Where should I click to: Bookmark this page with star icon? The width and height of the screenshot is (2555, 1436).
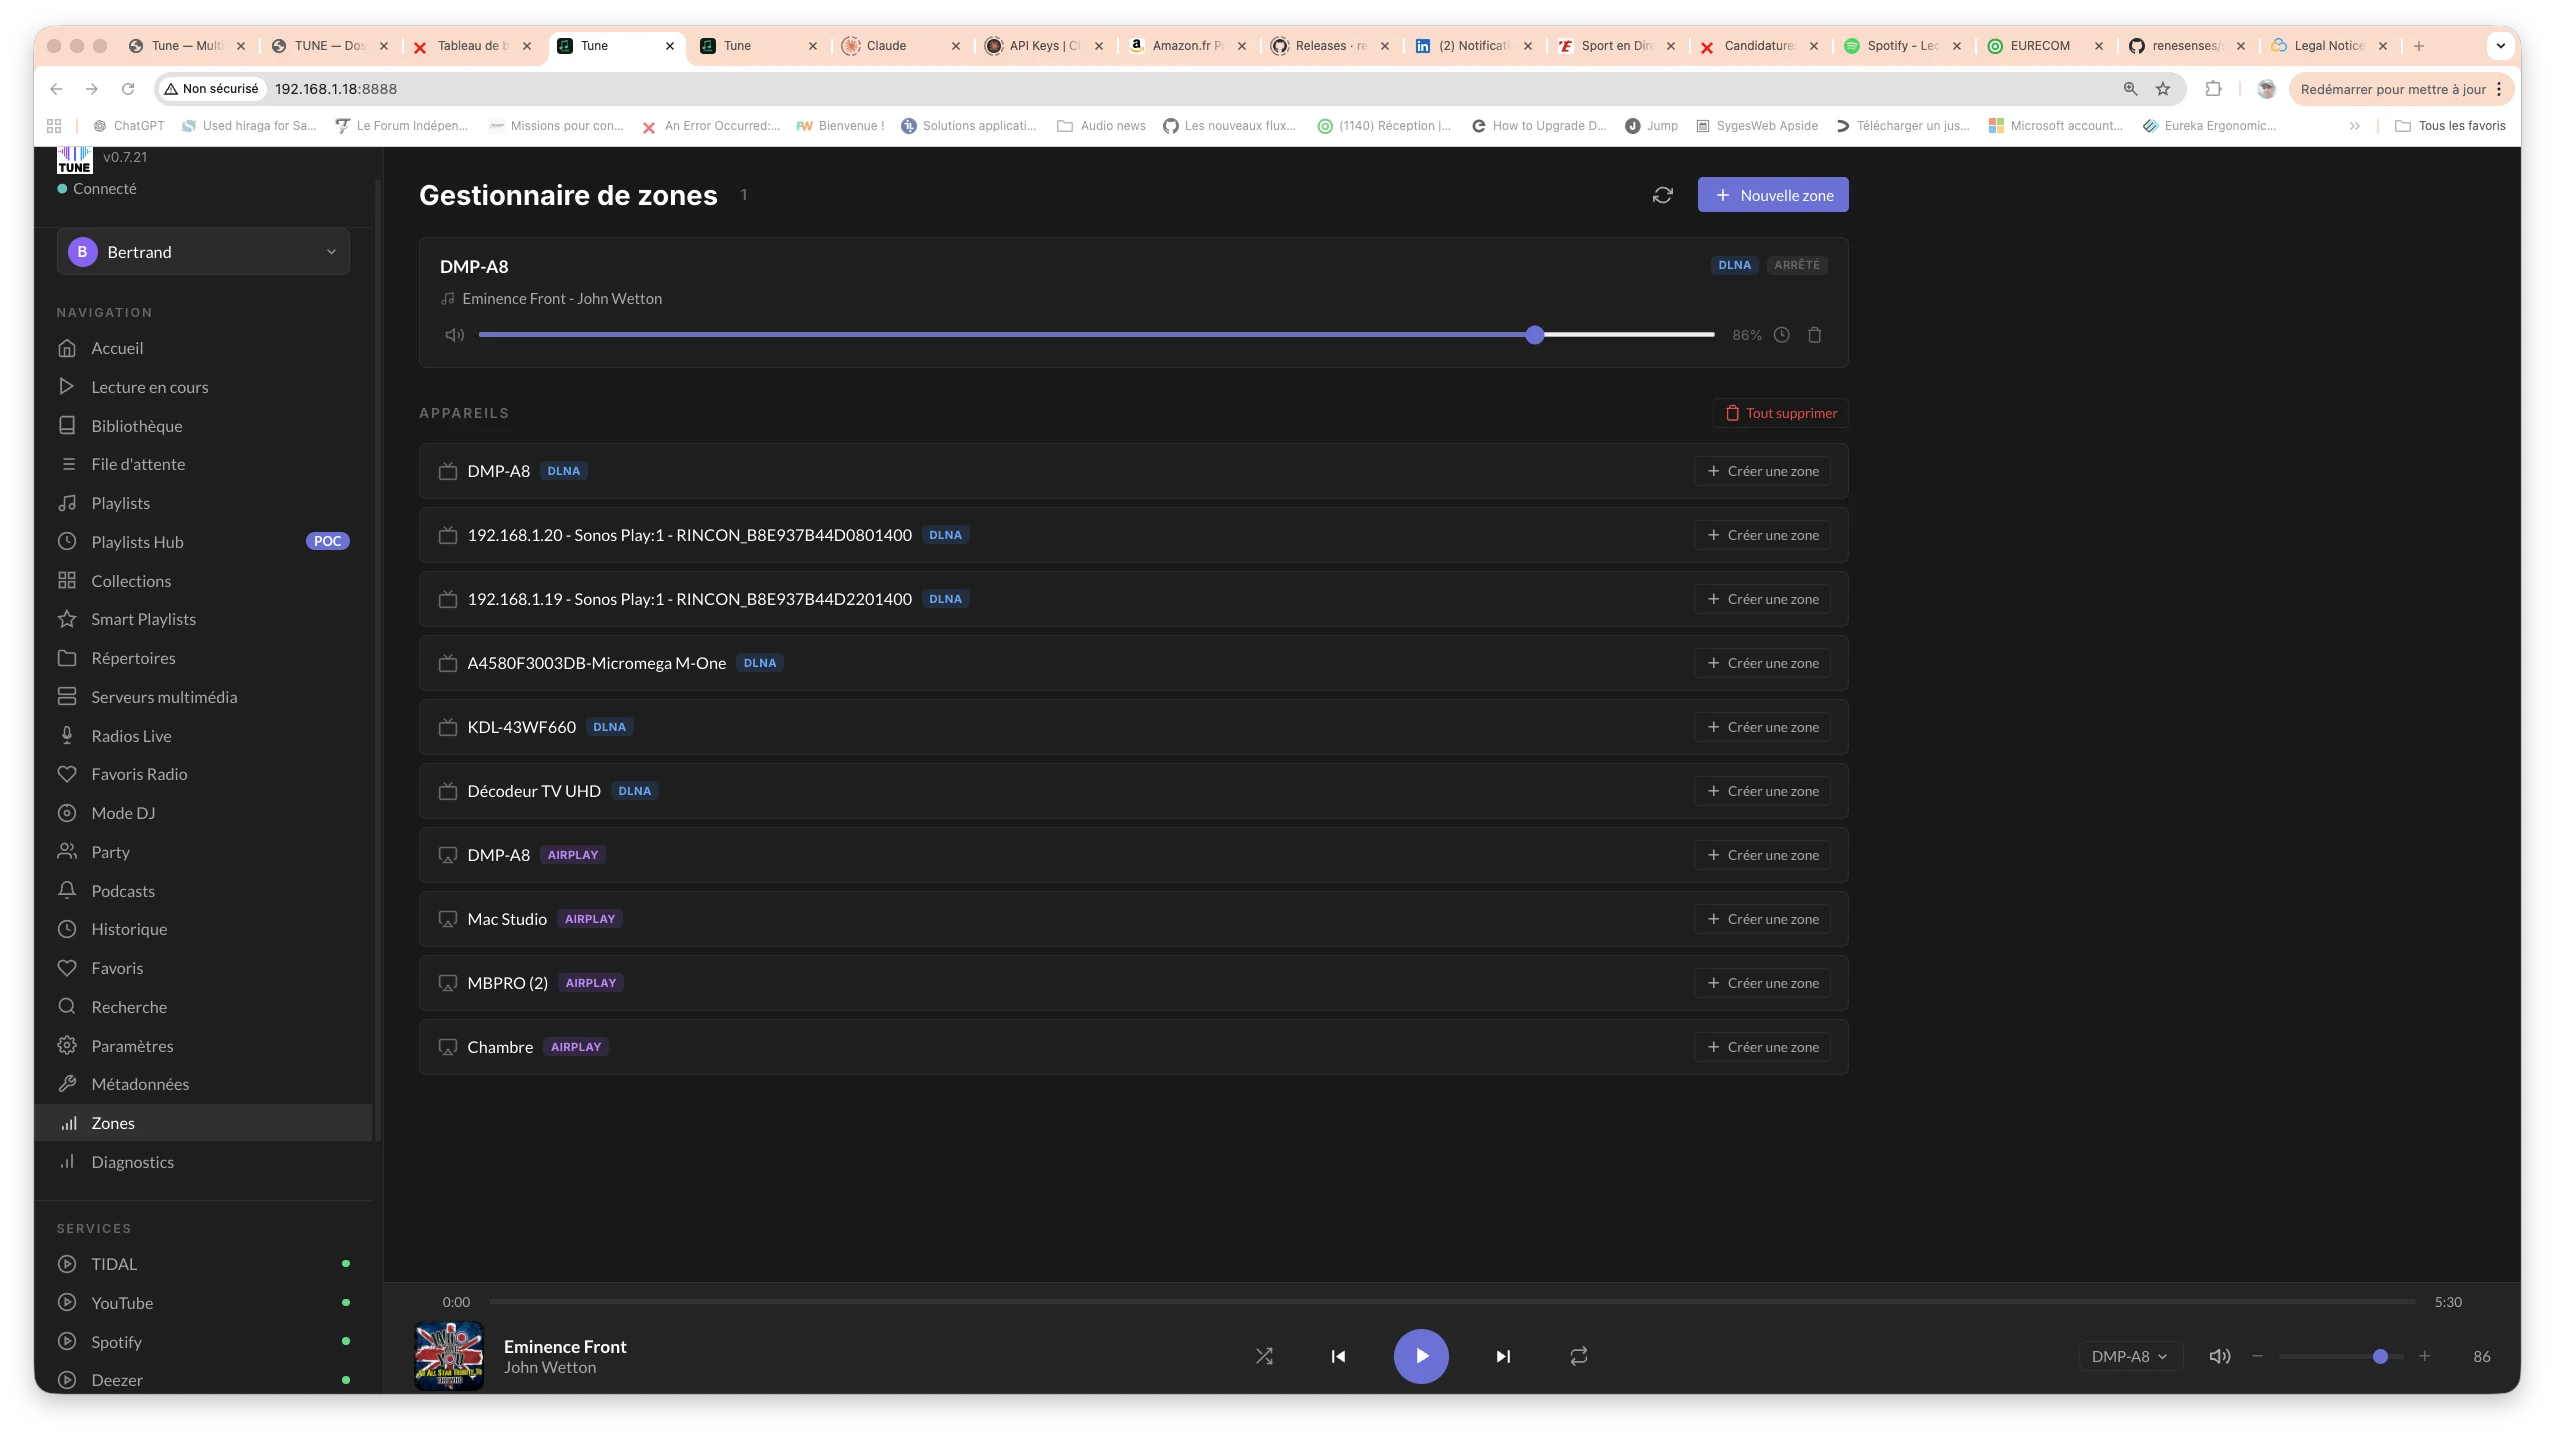2163,89
